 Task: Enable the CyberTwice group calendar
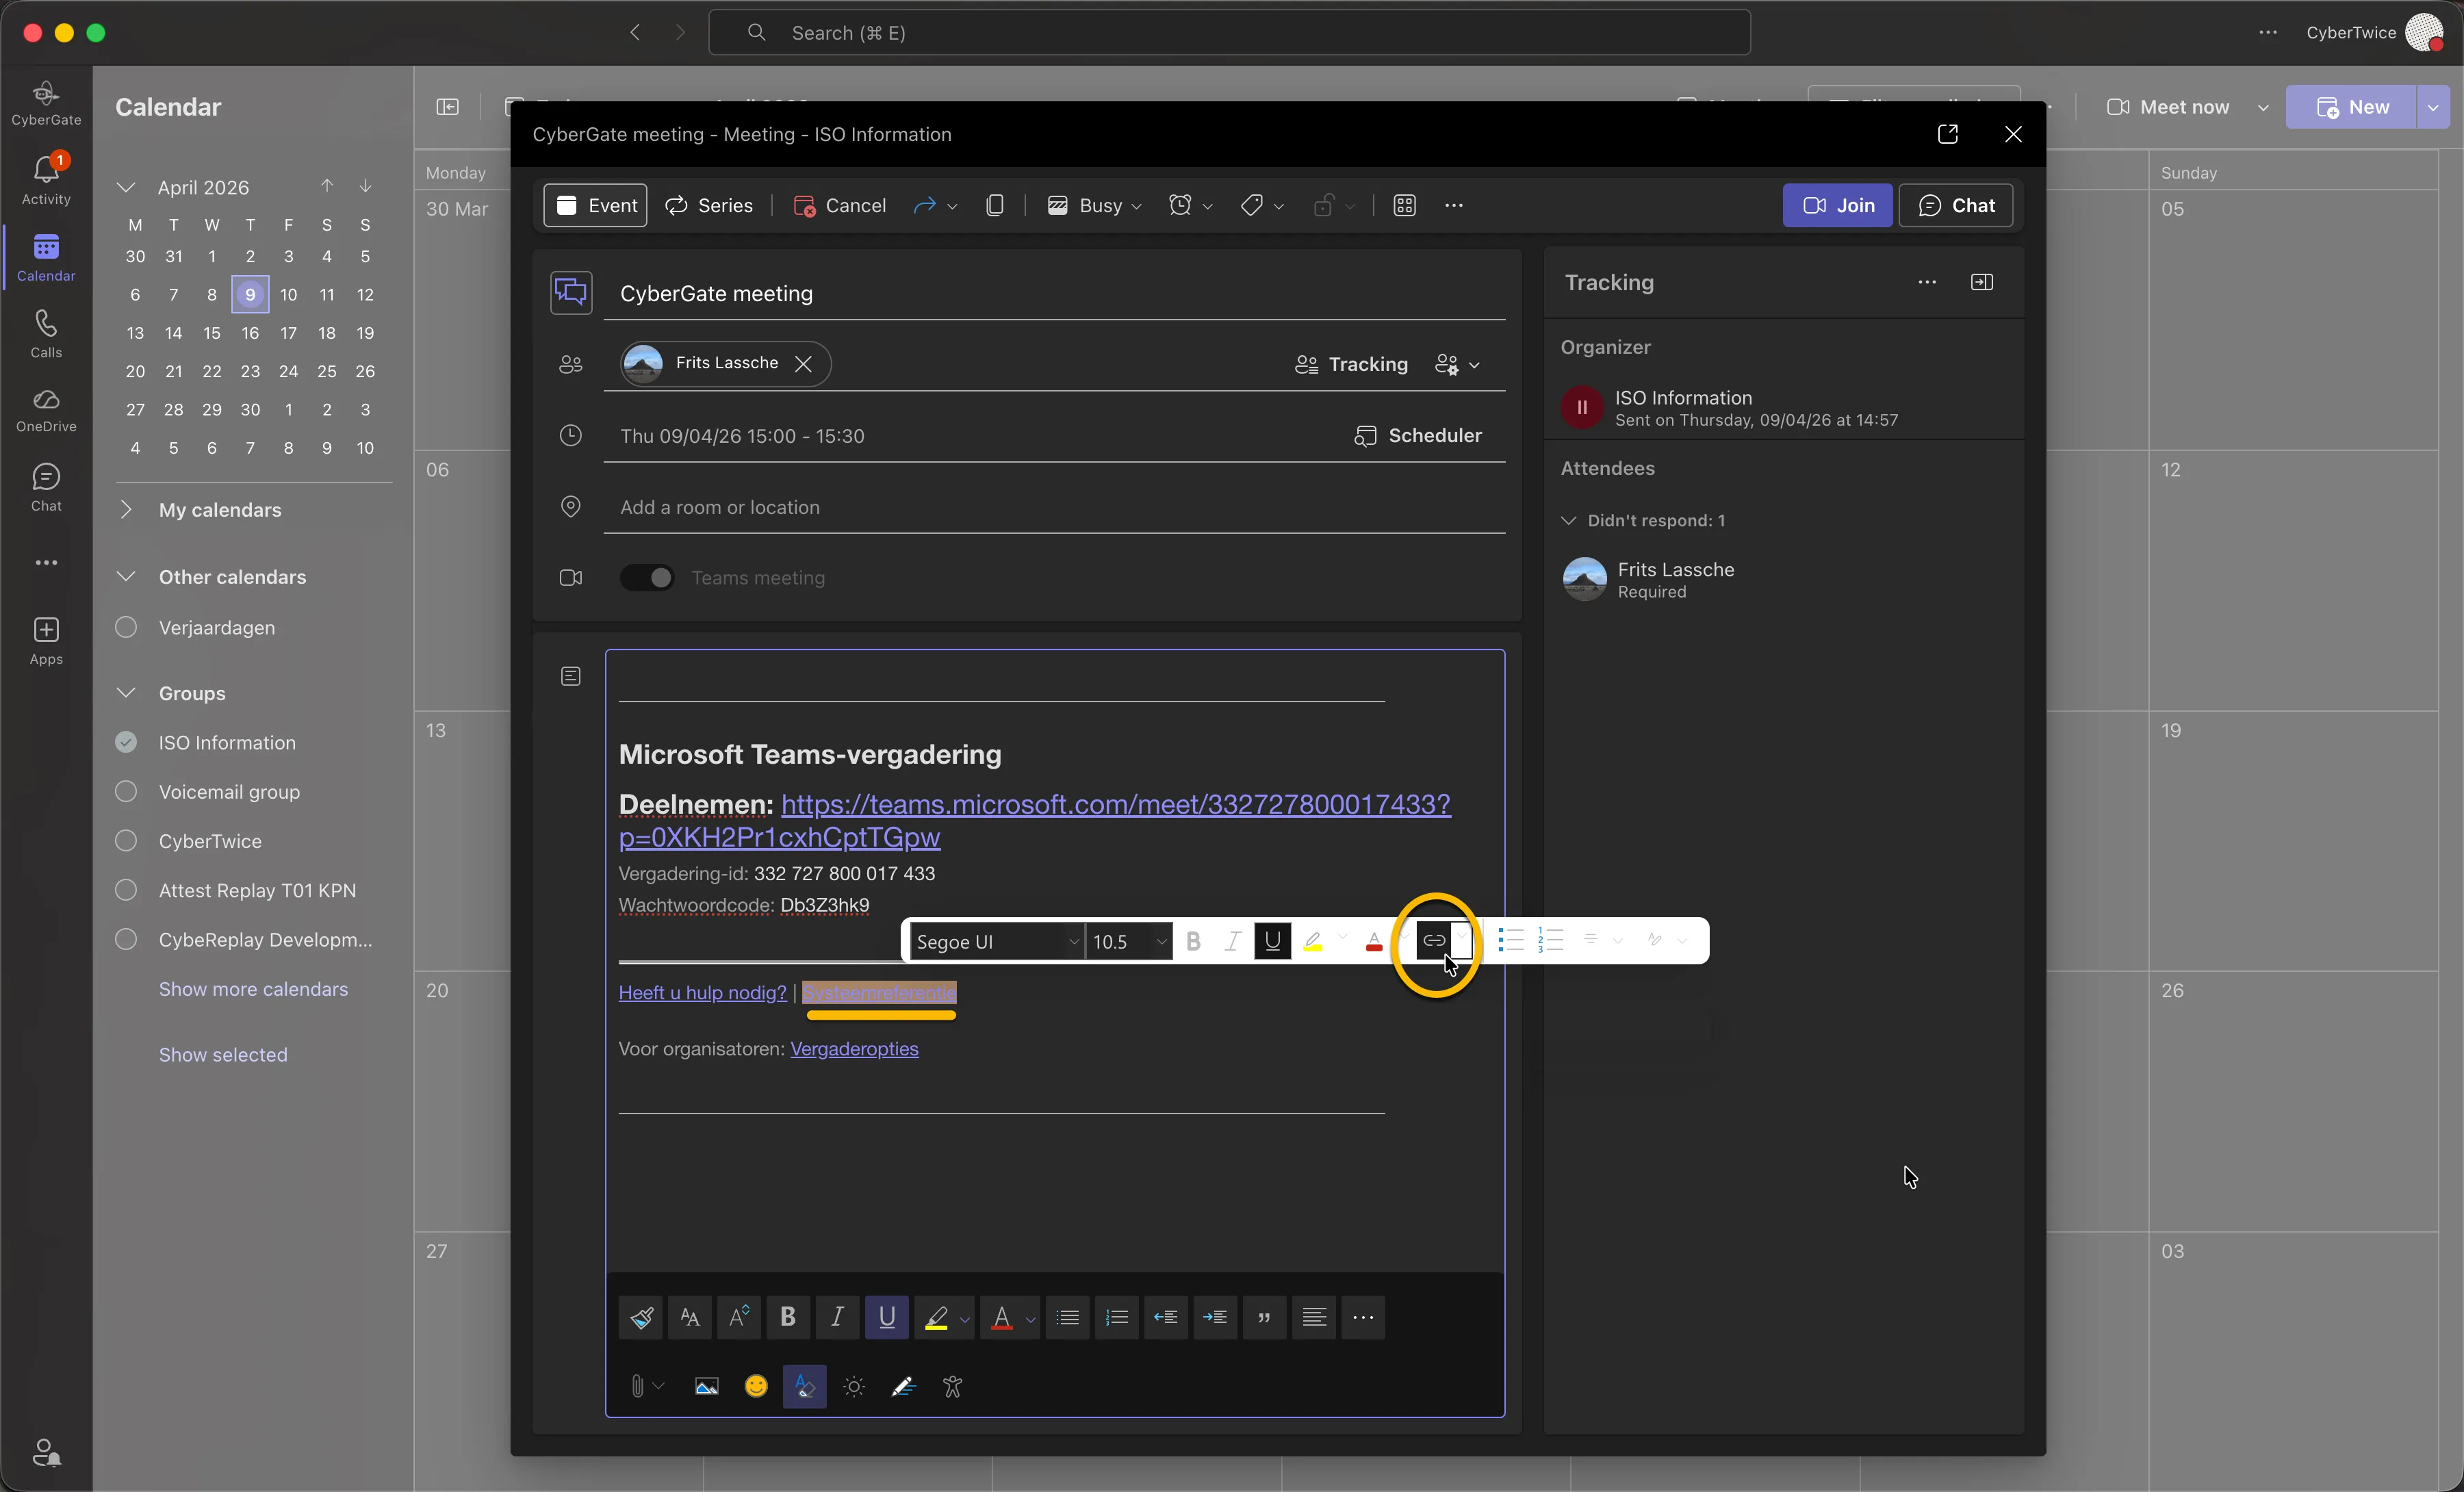(126, 840)
